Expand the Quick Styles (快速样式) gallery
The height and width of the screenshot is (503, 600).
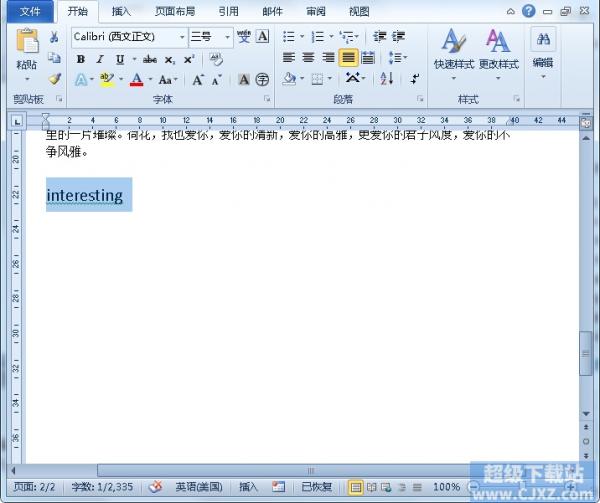coord(453,50)
